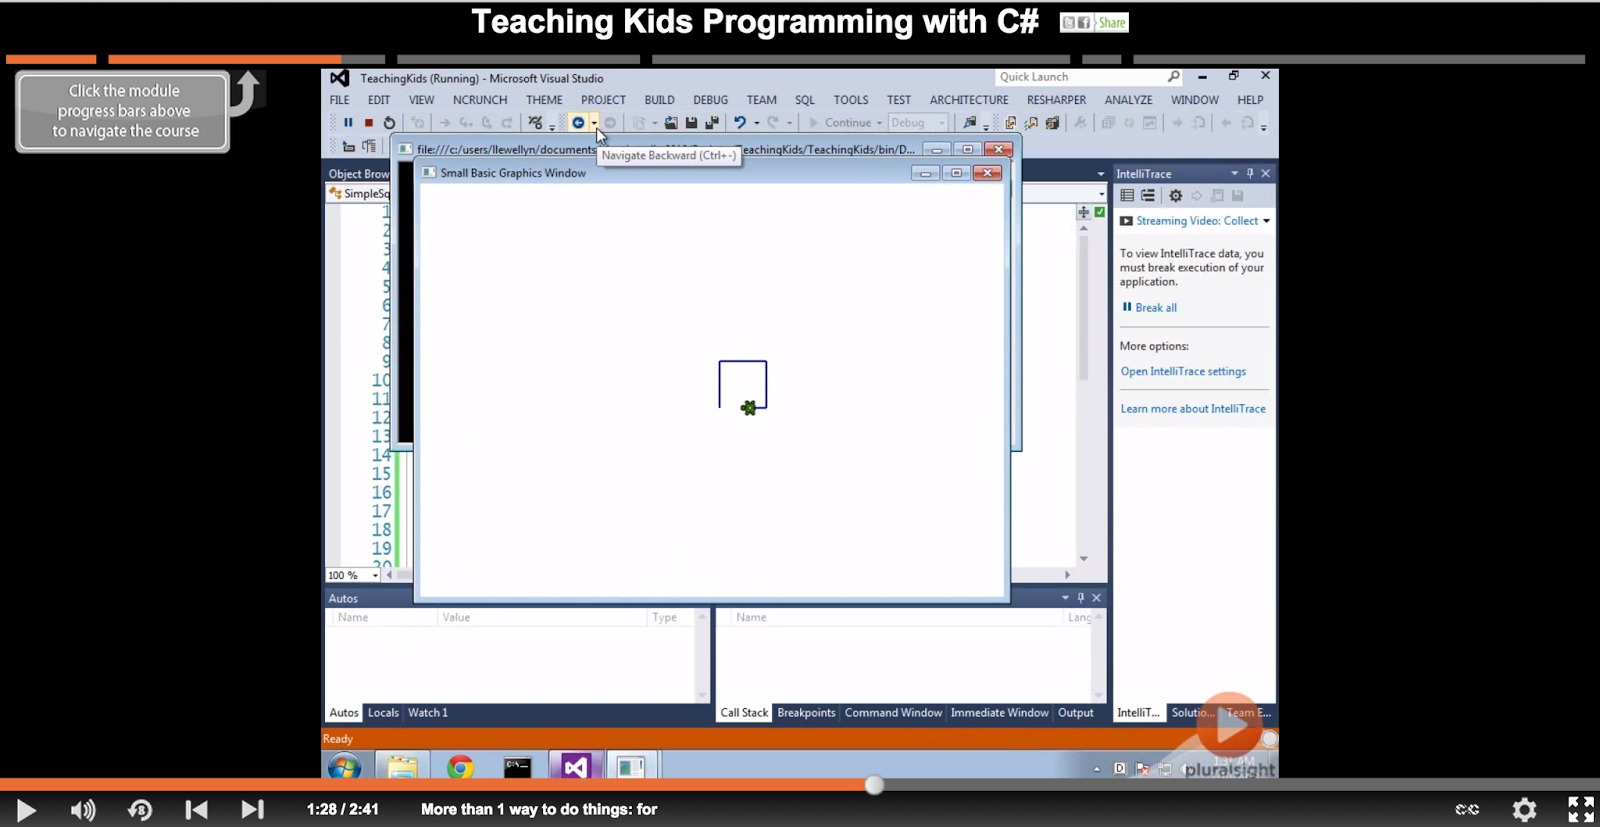1600x827 pixels.
Task: Click the Facebook share icon near the title
Action: pos(1084,23)
